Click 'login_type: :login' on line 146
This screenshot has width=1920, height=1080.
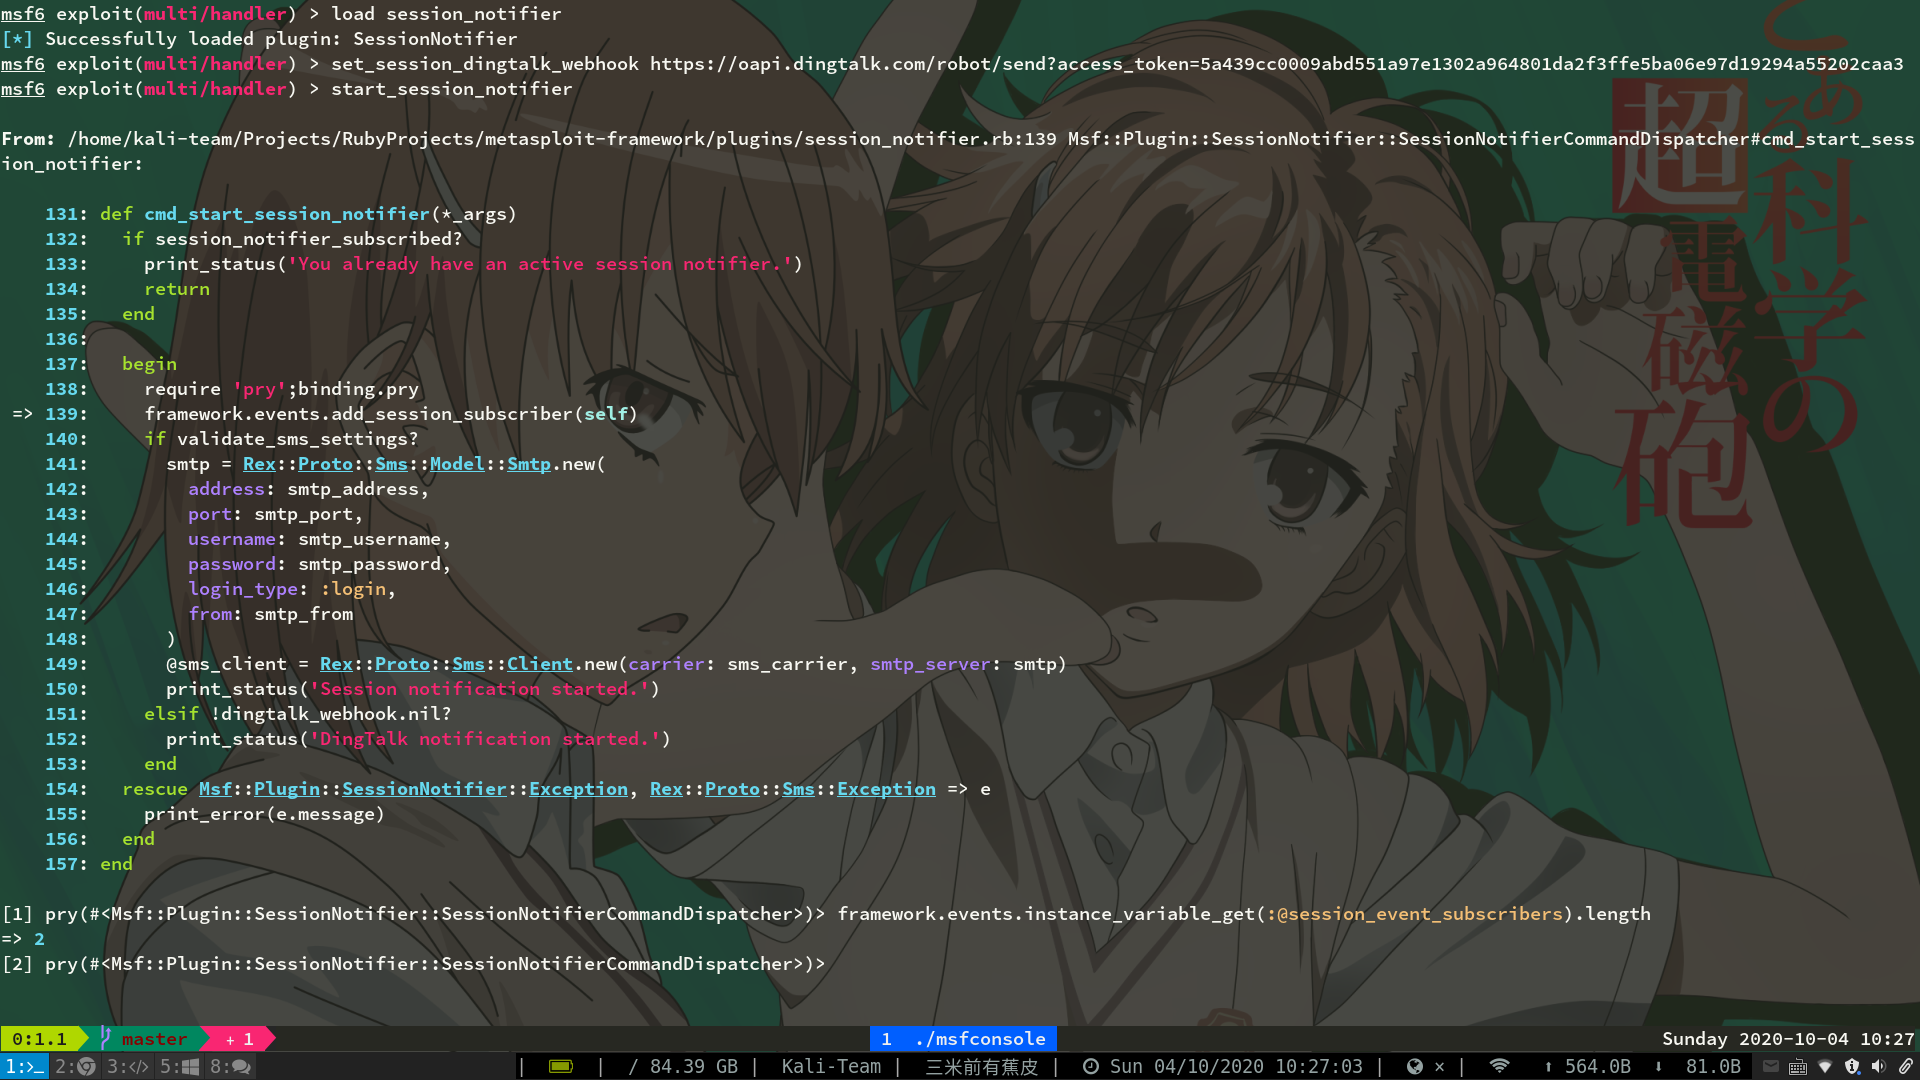[287, 589]
